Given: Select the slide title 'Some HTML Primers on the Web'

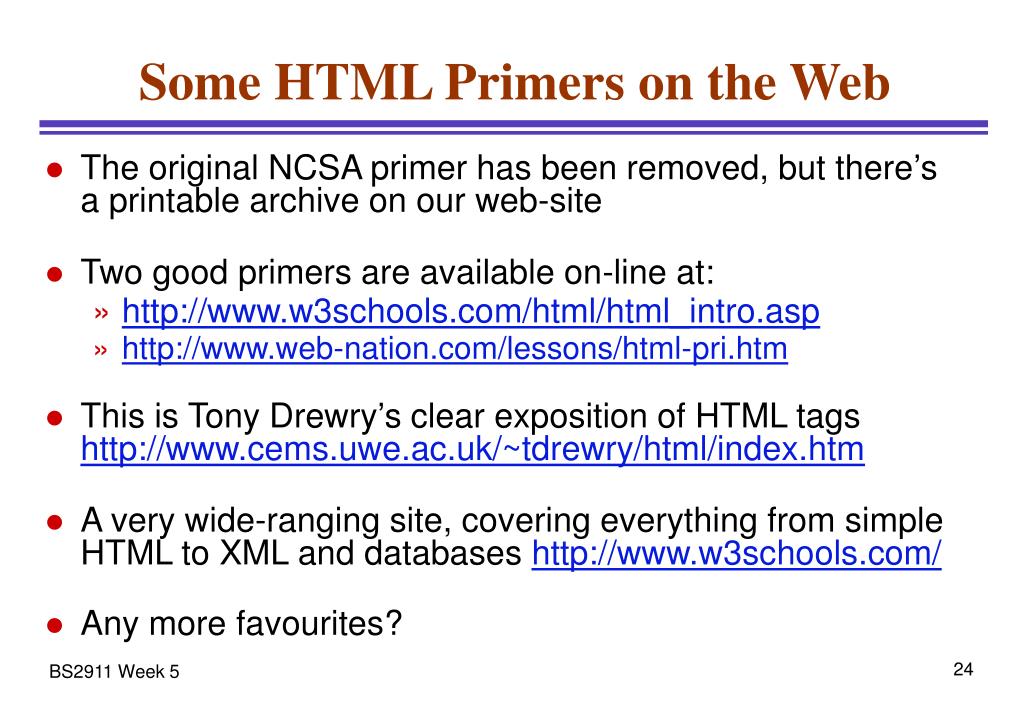Looking at the screenshot, I should coord(514,82).
